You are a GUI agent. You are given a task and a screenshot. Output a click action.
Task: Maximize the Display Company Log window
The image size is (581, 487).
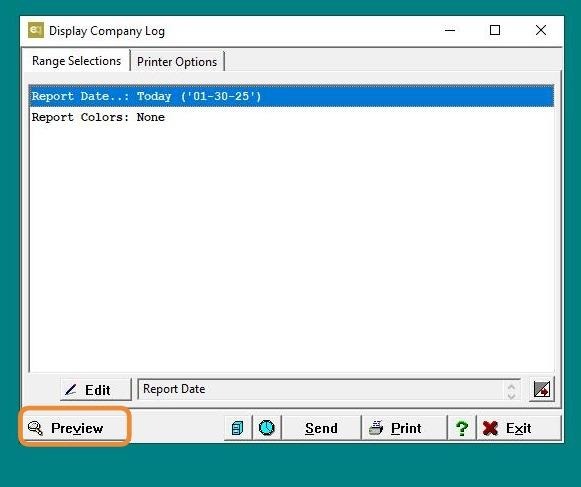click(x=495, y=30)
